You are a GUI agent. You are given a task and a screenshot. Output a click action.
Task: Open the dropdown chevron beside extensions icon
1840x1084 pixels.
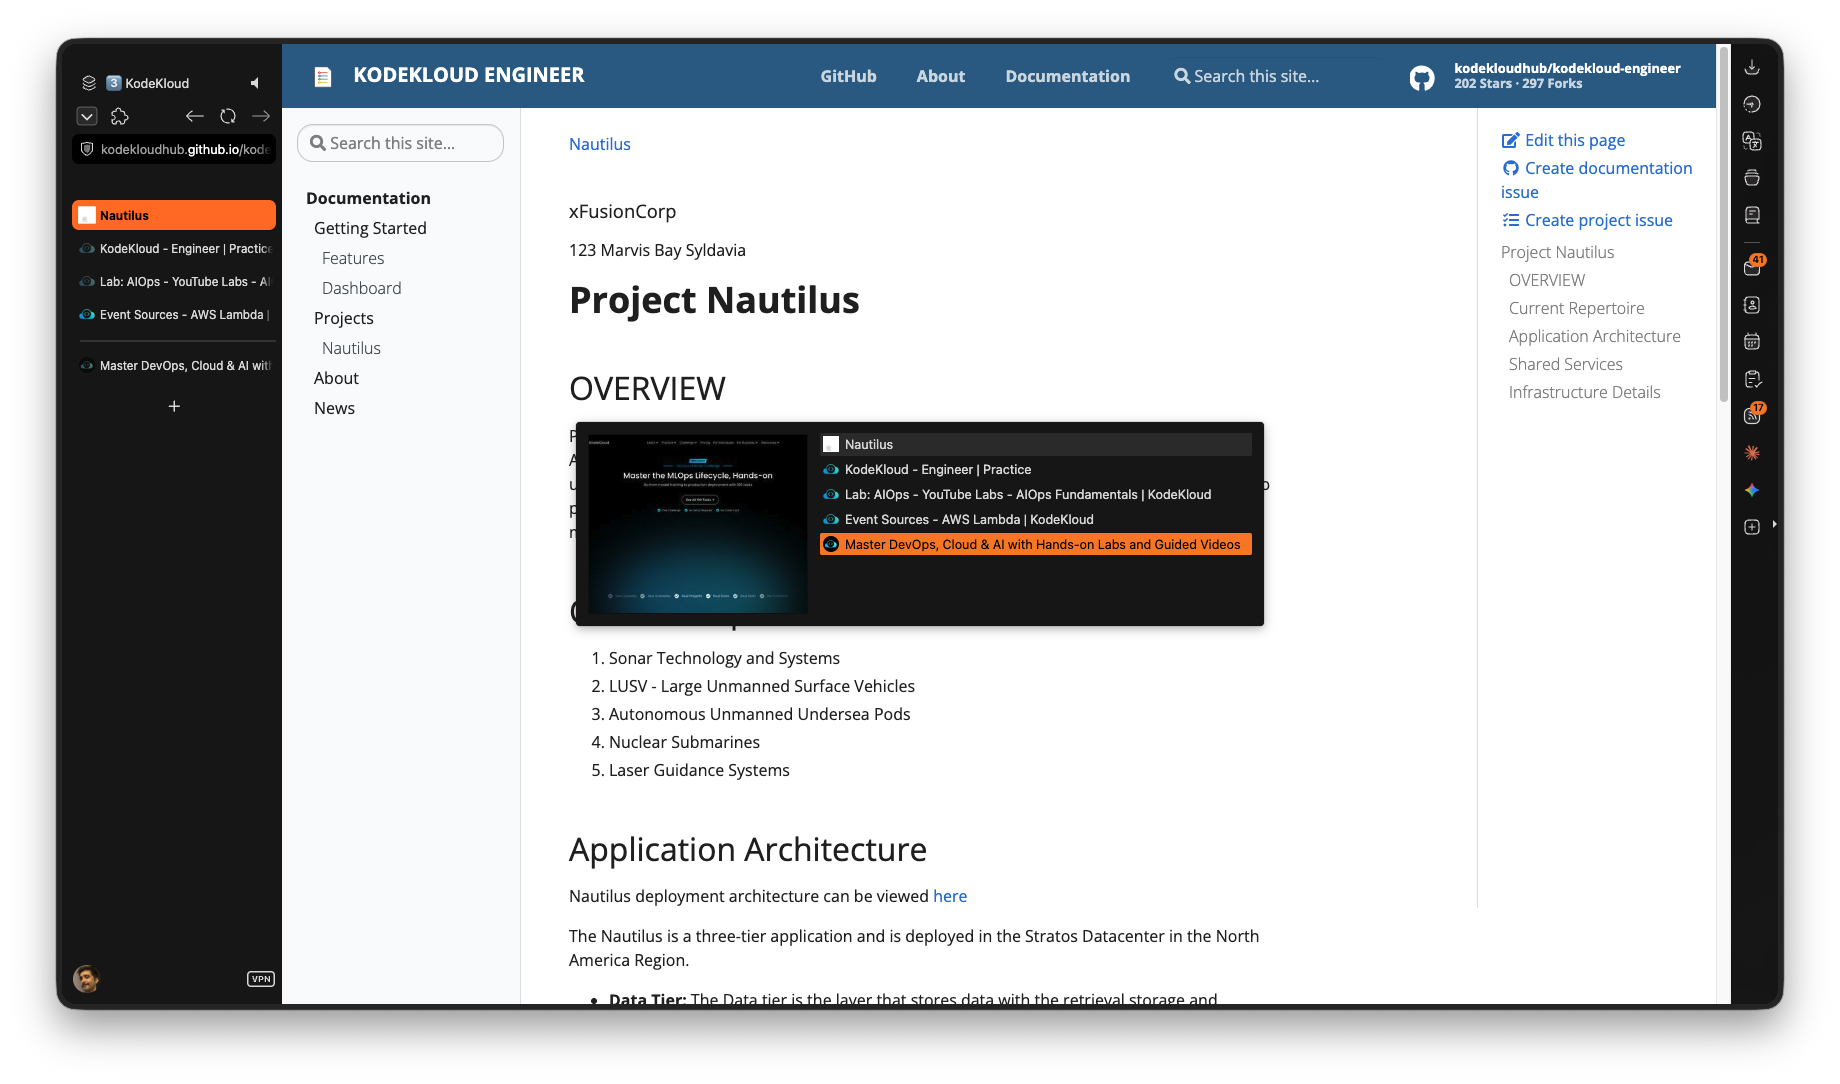click(x=87, y=116)
